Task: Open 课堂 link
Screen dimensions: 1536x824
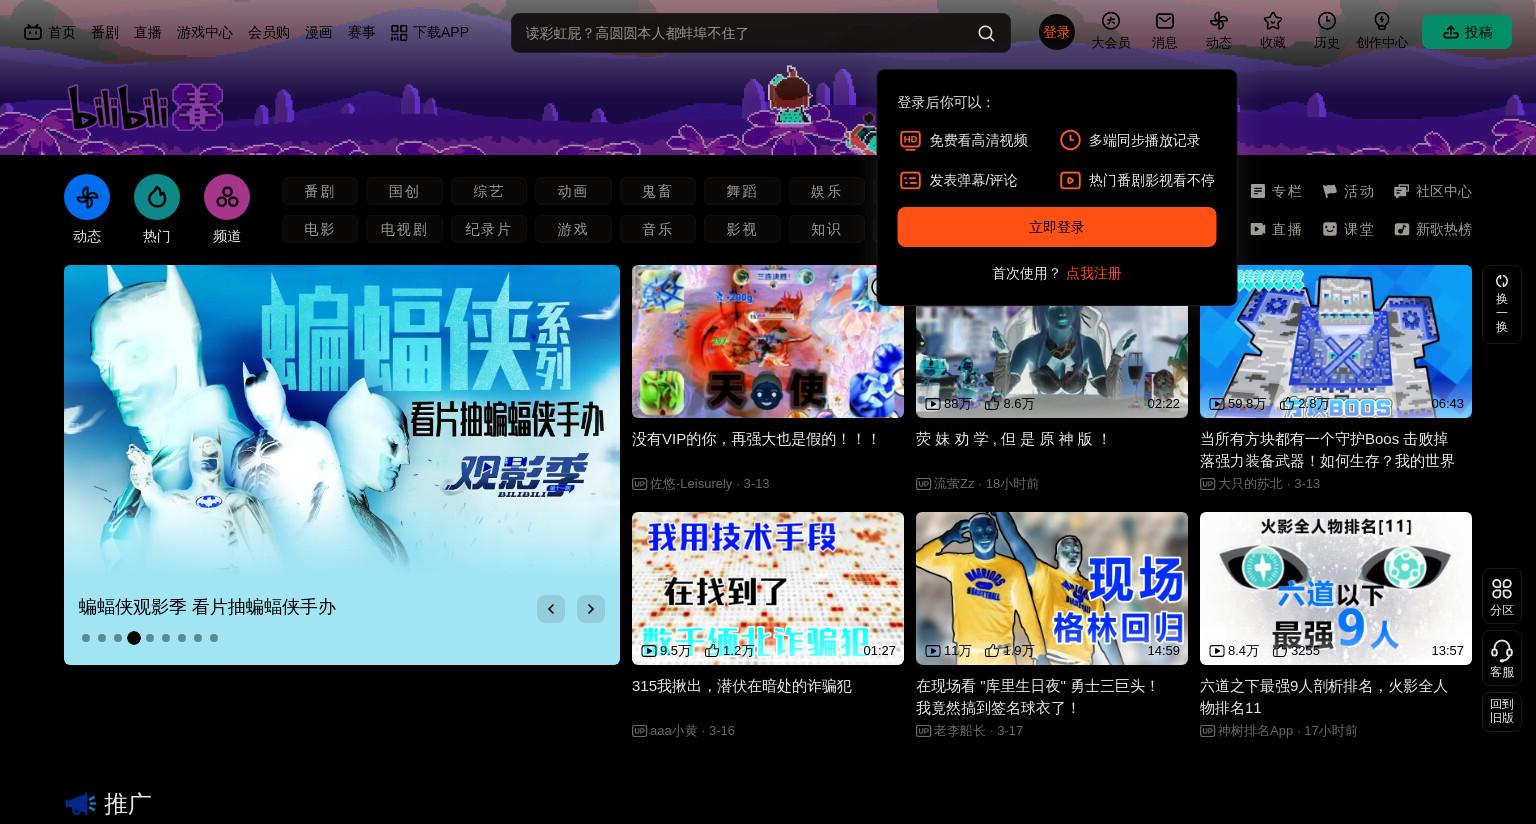Action: click(1348, 229)
